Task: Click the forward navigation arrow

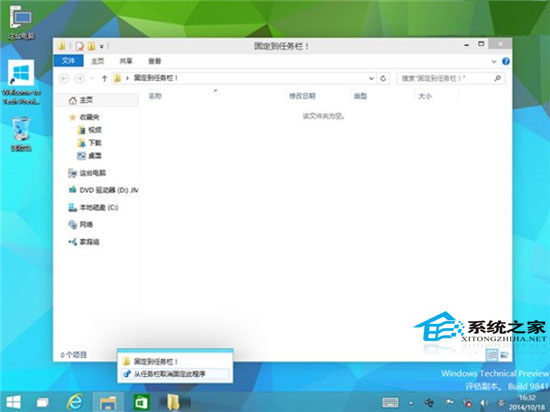Action: click(80, 79)
